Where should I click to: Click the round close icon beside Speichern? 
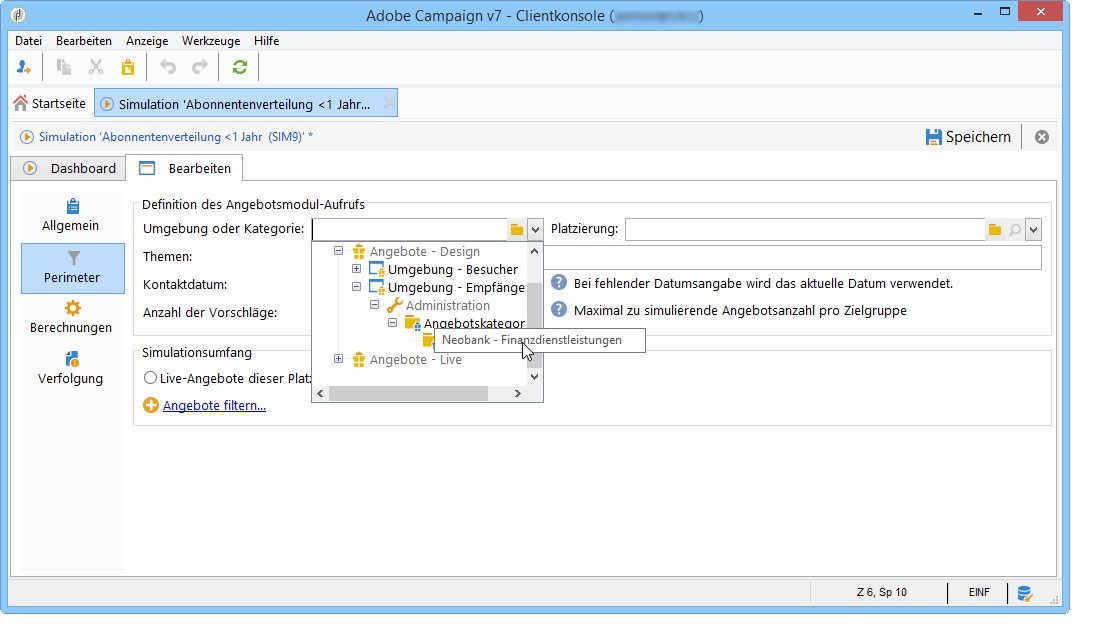tap(1041, 137)
